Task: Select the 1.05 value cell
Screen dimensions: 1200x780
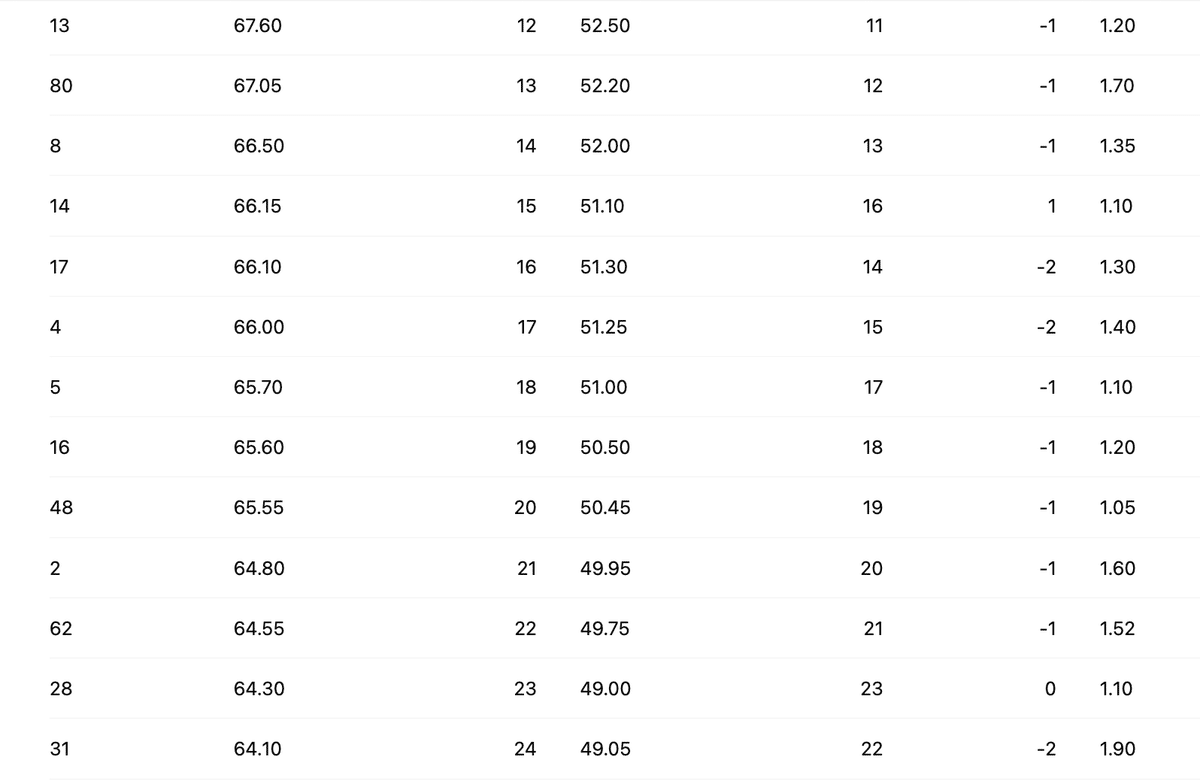Action: (1116, 508)
